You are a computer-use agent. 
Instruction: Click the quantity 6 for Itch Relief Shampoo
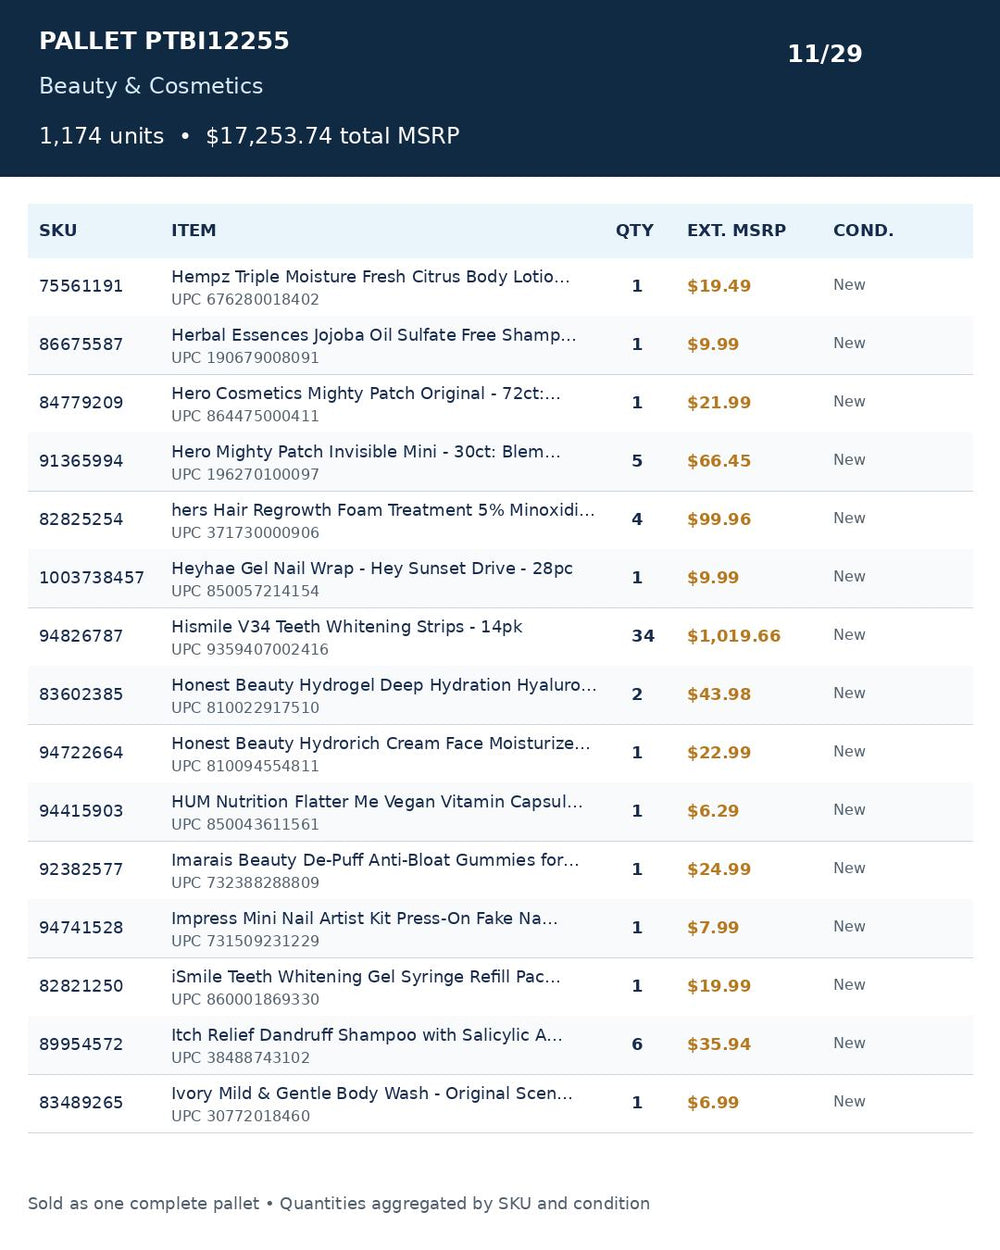(x=637, y=1045)
